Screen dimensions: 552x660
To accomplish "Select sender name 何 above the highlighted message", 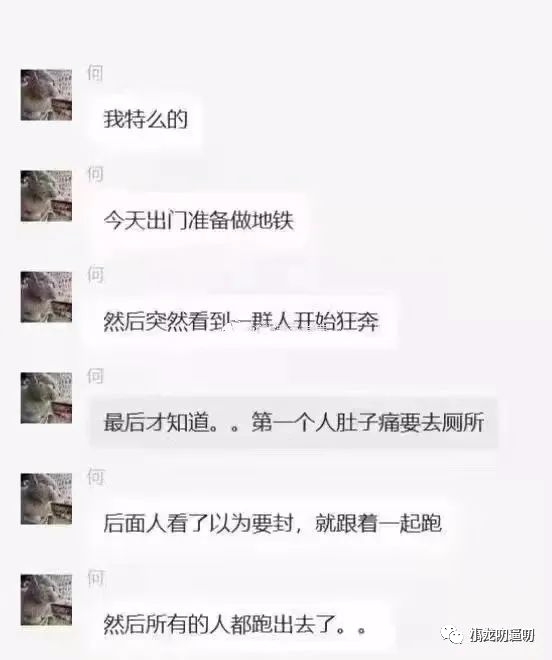I will click(95, 376).
